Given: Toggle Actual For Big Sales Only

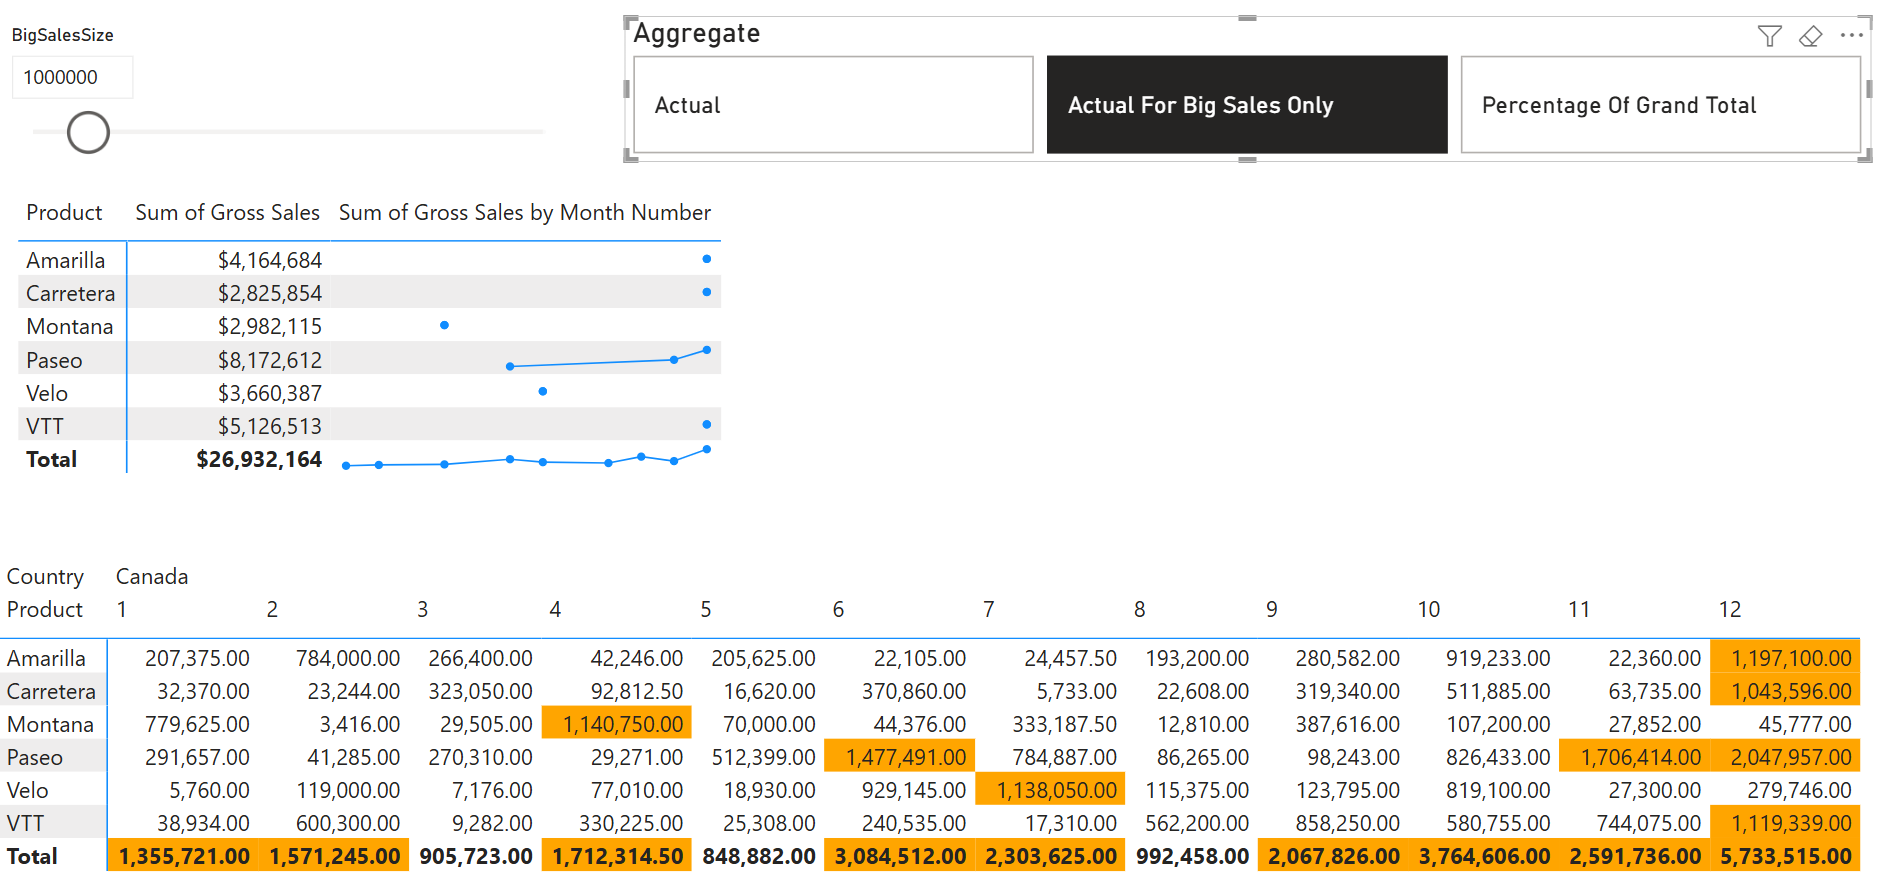Looking at the screenshot, I should tap(1247, 105).
